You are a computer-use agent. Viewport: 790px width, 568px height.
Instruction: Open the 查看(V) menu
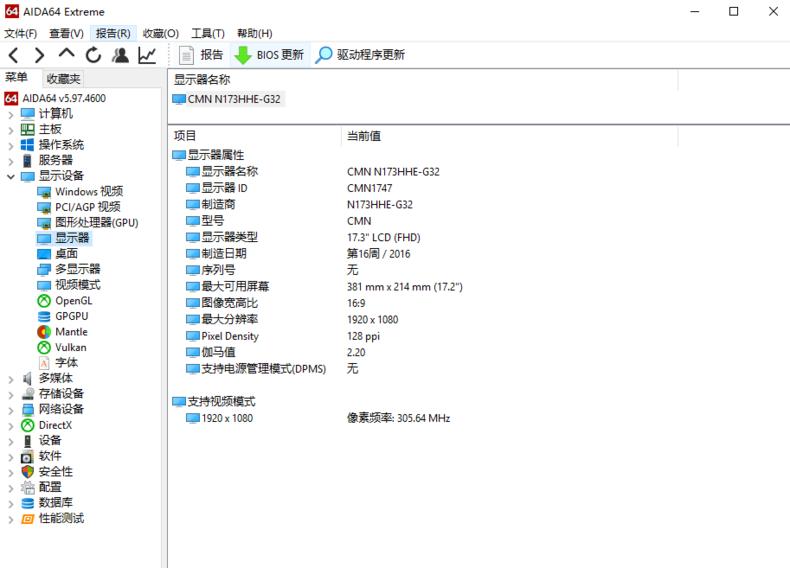coord(66,33)
